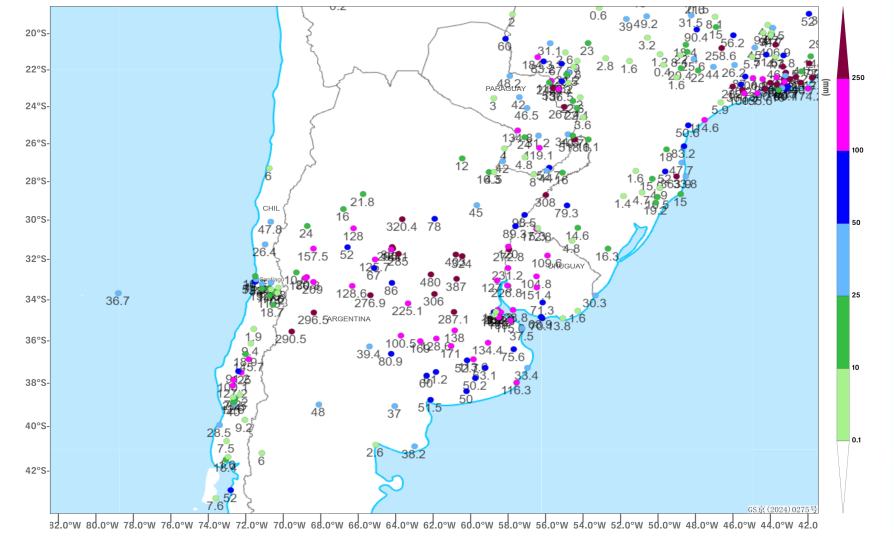Click the 47.8 value near Chile
The height and width of the screenshot is (543, 894).
pyautogui.click(x=270, y=230)
